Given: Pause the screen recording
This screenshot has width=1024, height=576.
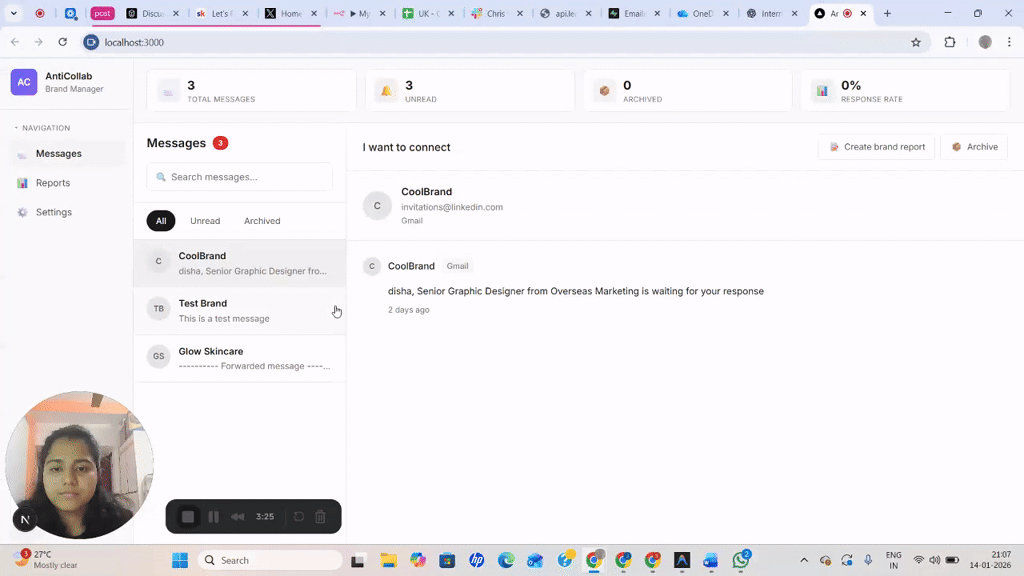Looking at the screenshot, I should click(213, 516).
